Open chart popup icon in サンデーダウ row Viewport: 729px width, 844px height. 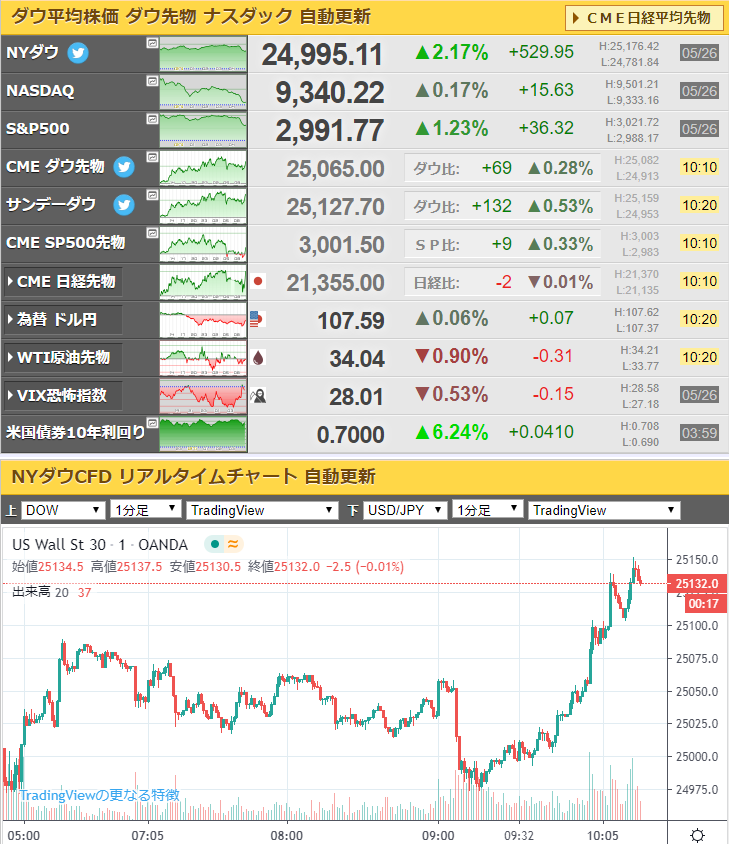(x=152, y=195)
